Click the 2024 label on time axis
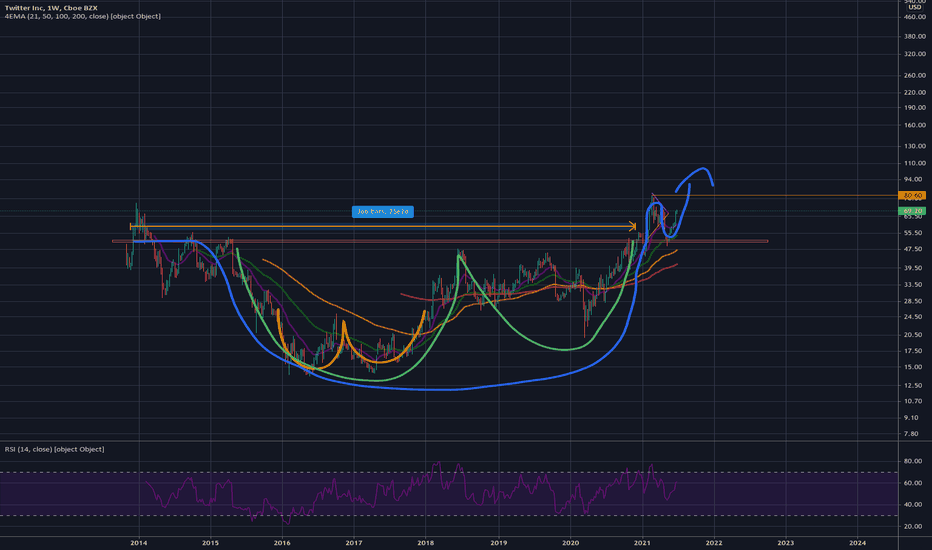932x550 pixels. [858, 542]
